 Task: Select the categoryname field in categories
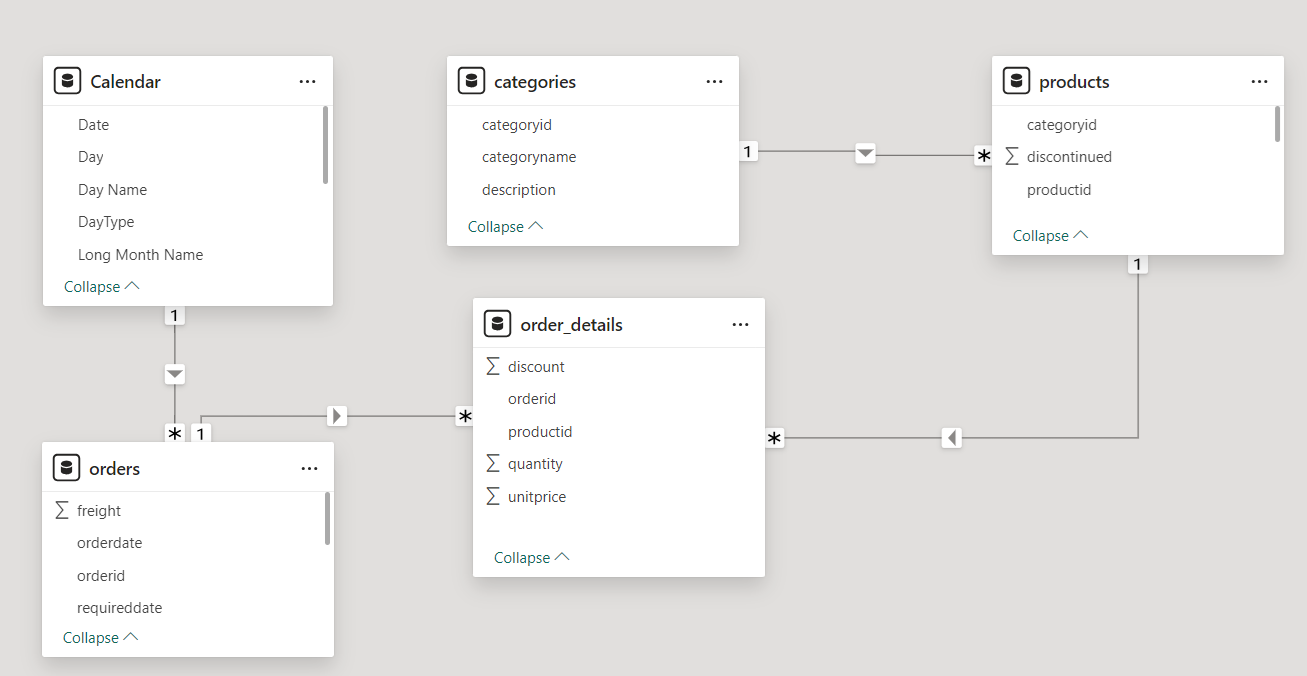[x=529, y=157]
